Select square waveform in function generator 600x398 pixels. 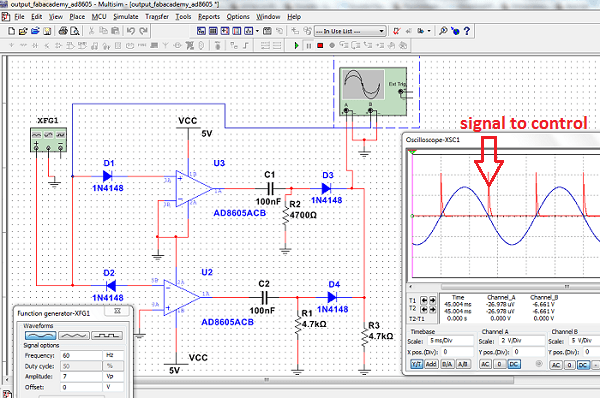(107, 336)
